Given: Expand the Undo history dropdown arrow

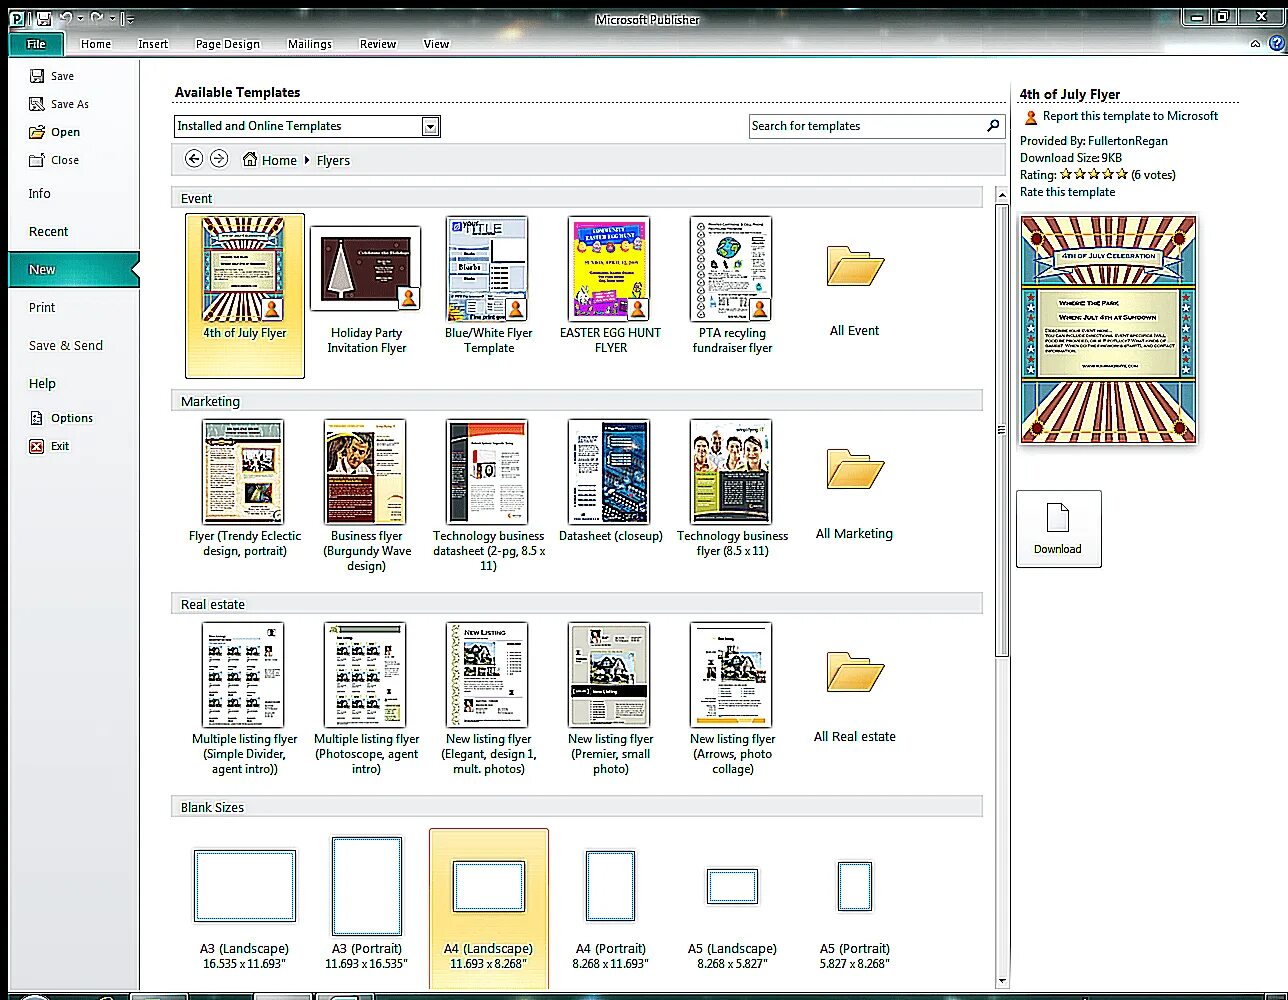Looking at the screenshot, I should click(x=80, y=18).
